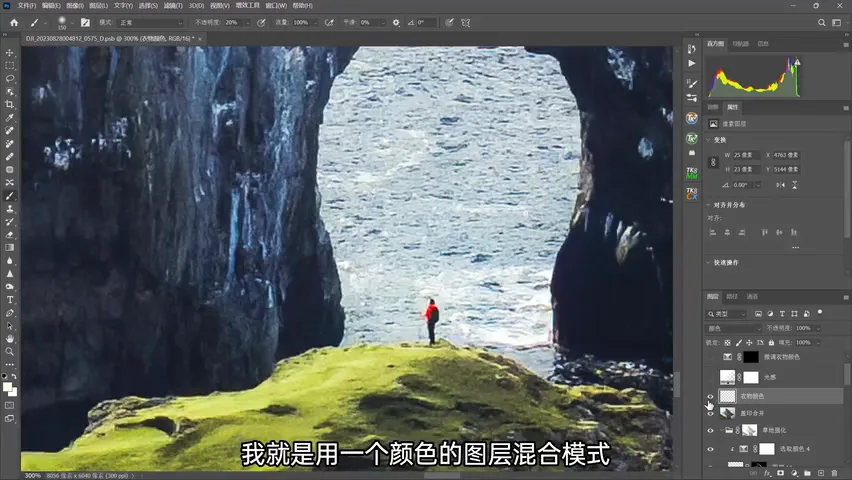Toggle visibility of 草地强化 group
The width and height of the screenshot is (852, 480).
tap(710, 431)
